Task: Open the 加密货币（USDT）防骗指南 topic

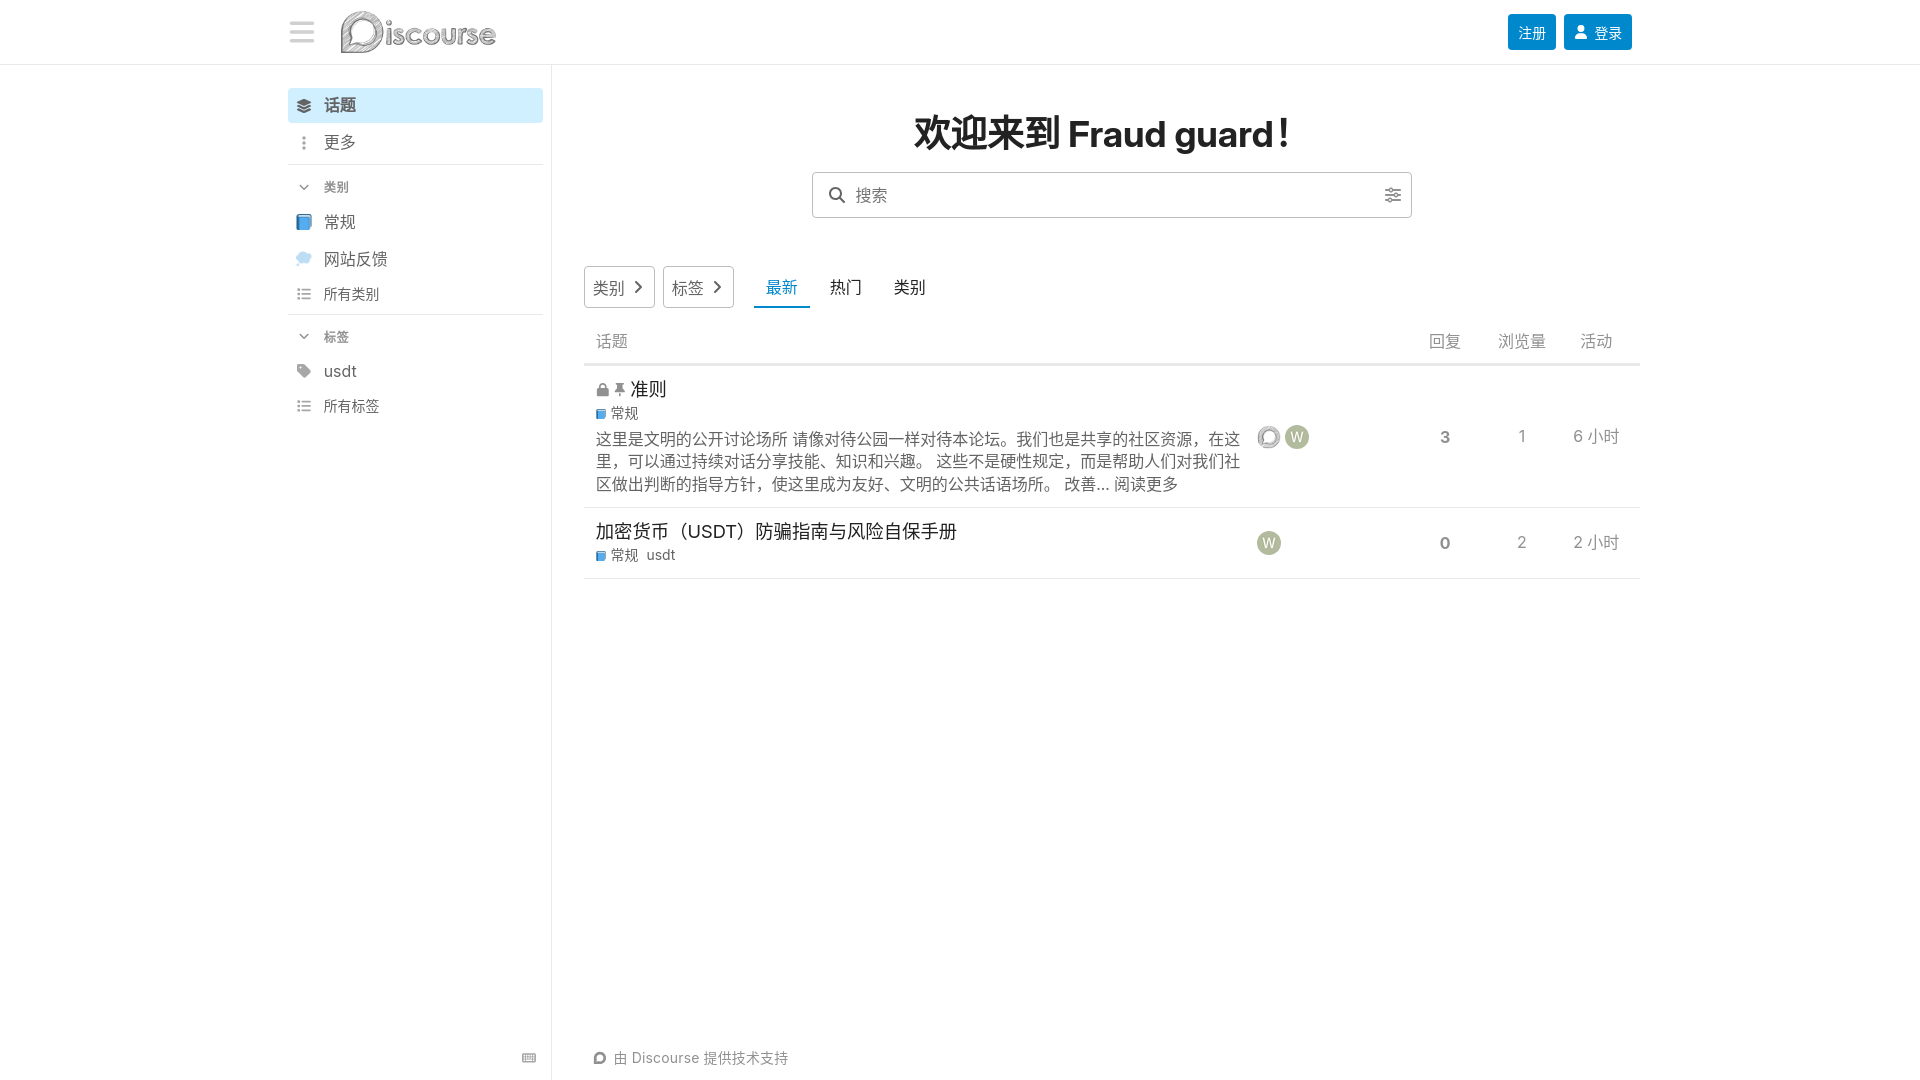Action: (x=776, y=531)
